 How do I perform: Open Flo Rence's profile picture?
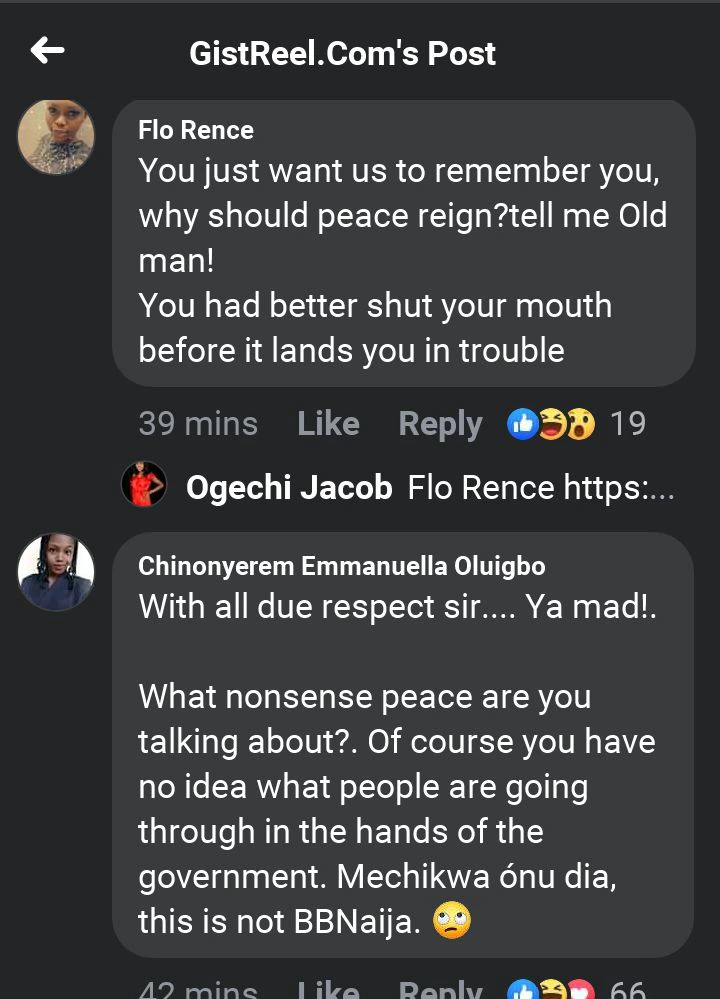point(56,137)
